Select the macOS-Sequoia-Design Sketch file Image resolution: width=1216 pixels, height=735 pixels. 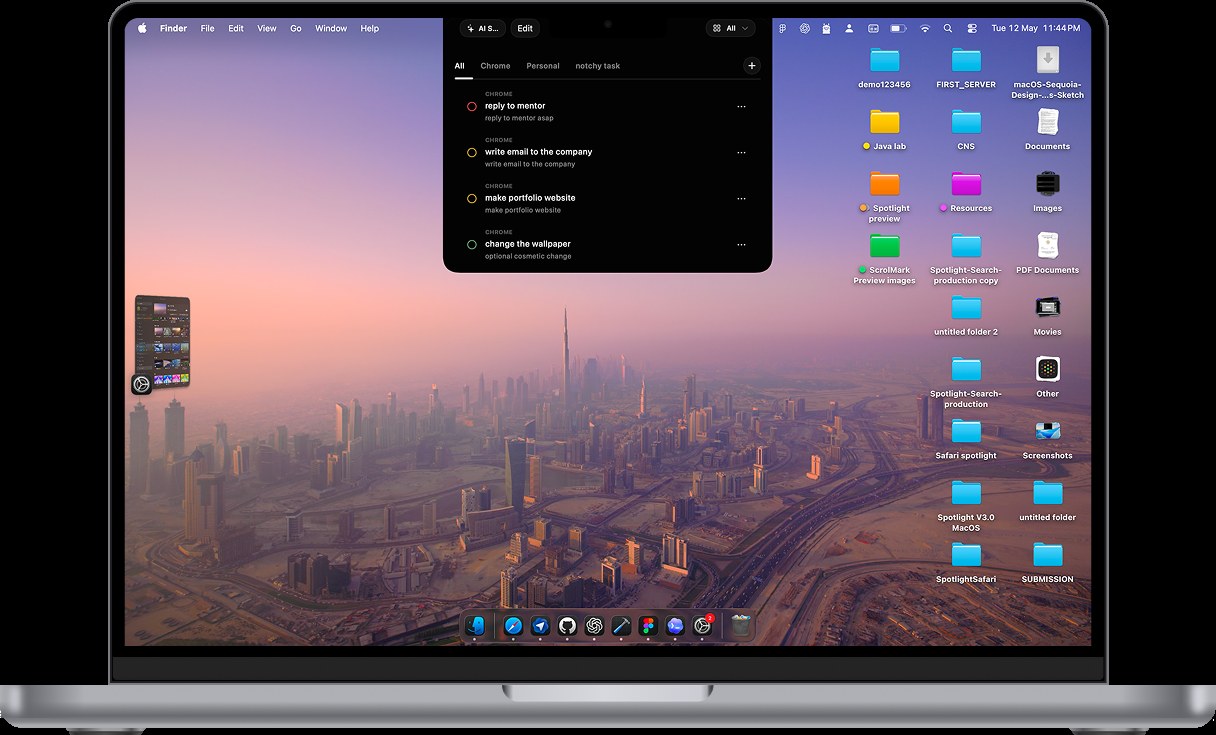tap(1047, 73)
